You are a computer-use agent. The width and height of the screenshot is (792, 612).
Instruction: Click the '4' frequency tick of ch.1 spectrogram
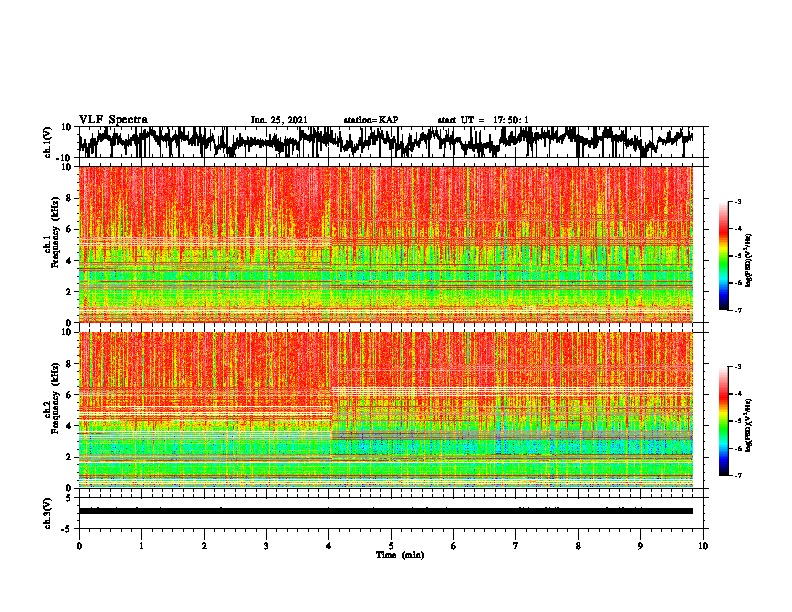click(x=69, y=261)
